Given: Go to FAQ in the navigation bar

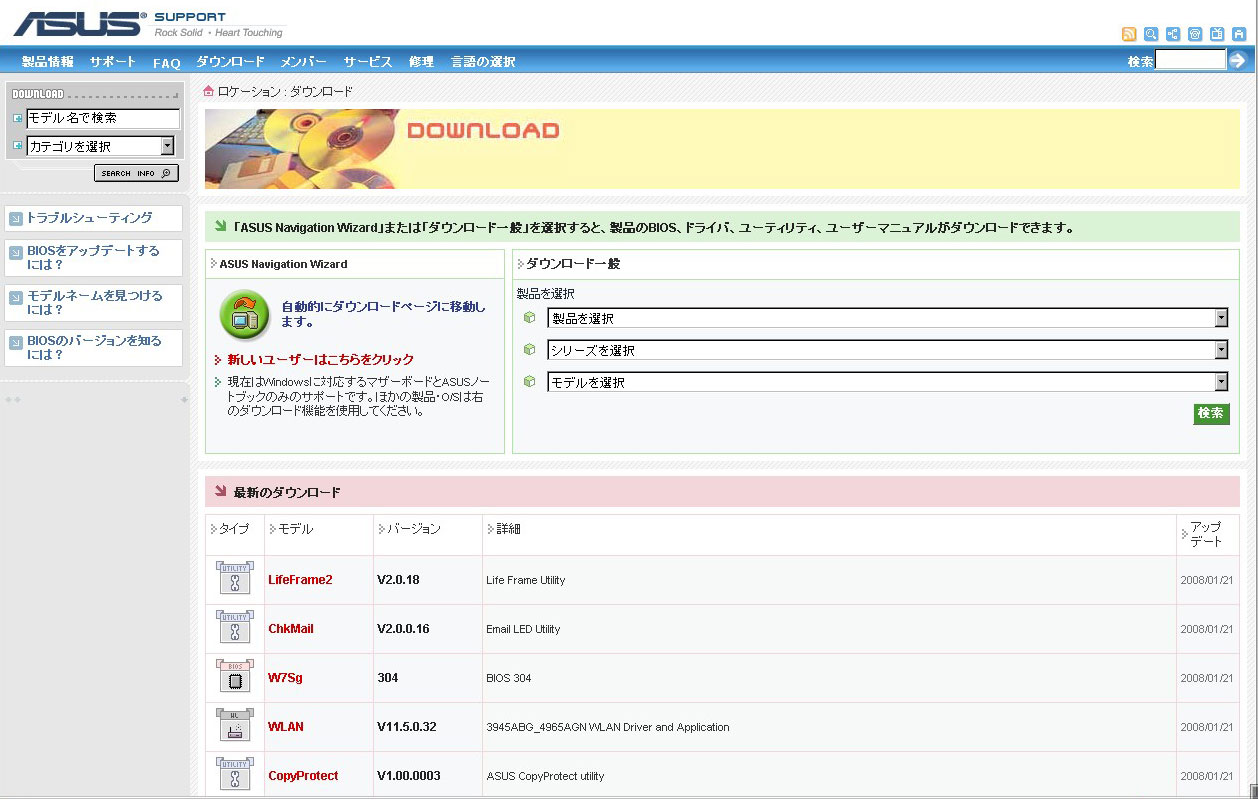Looking at the screenshot, I should point(167,62).
